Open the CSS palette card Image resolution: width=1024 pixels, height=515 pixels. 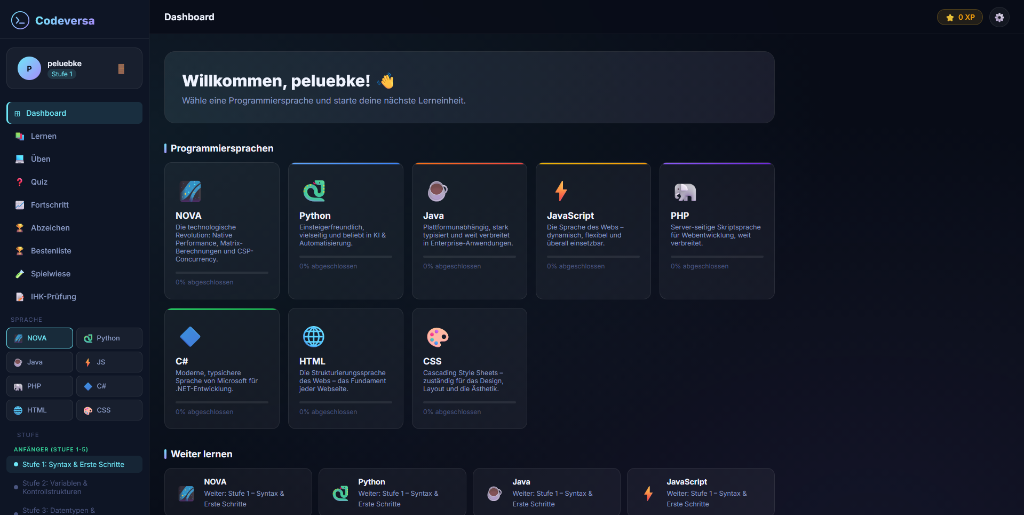[x=470, y=369]
